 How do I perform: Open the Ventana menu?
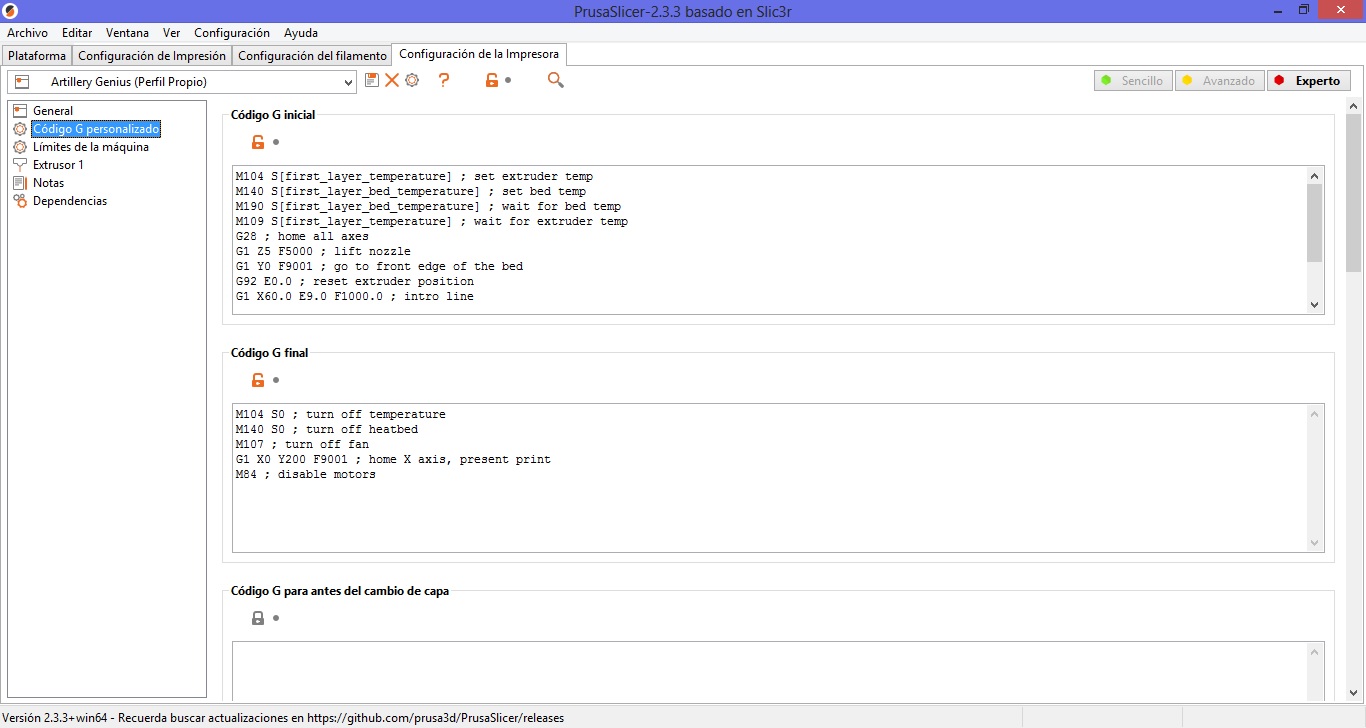click(127, 33)
